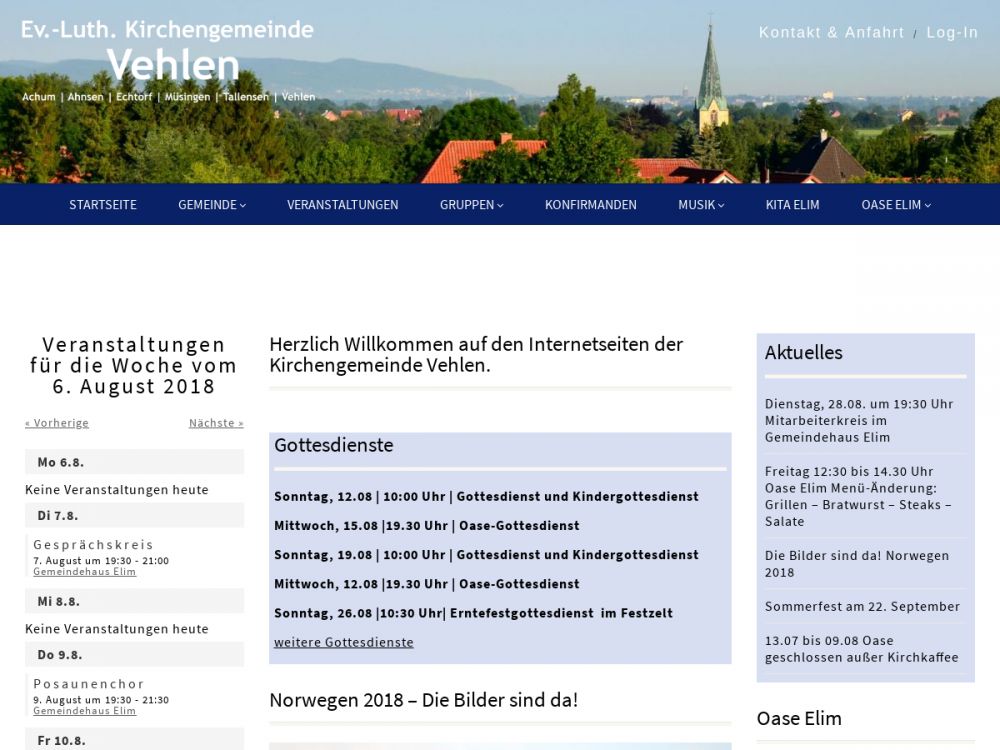Open the Posaunenchor event

point(89,684)
